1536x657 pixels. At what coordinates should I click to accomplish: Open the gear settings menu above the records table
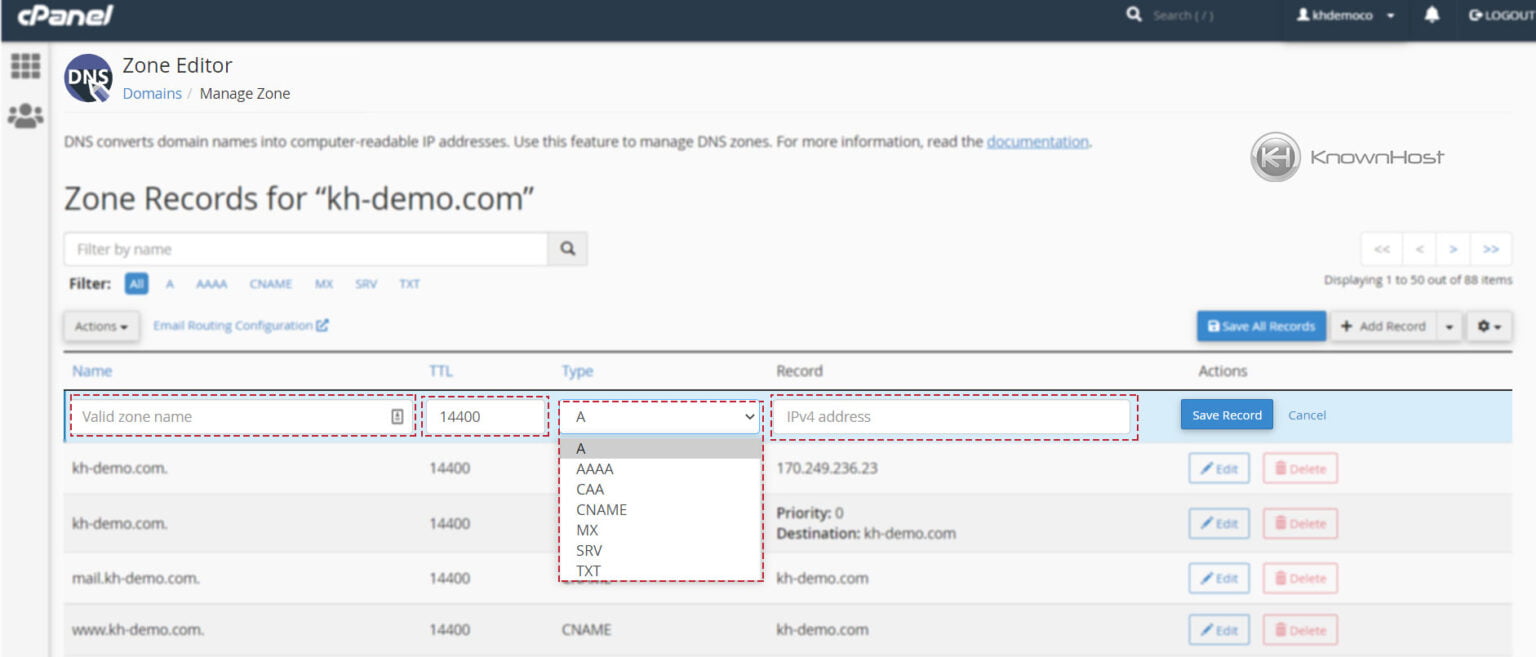click(x=1487, y=325)
